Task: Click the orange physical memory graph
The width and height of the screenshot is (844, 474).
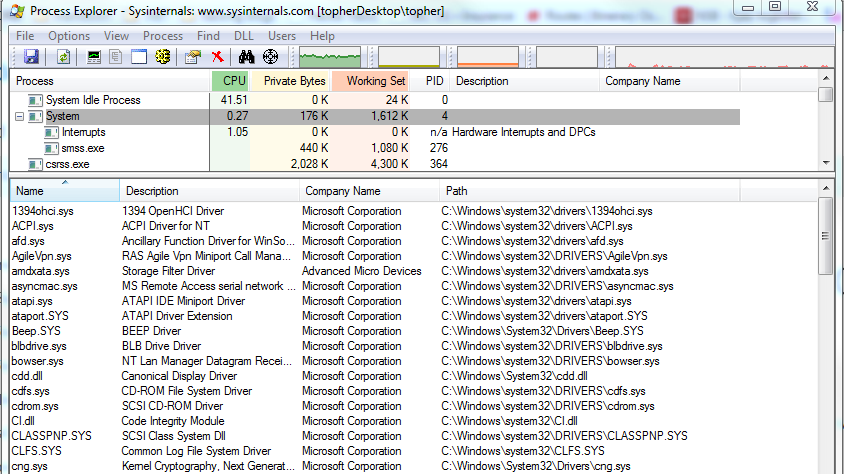Action: point(488,56)
